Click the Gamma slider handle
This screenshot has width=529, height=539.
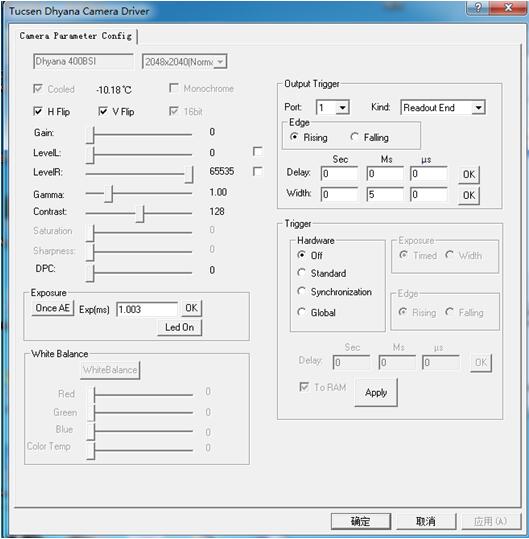(109, 194)
